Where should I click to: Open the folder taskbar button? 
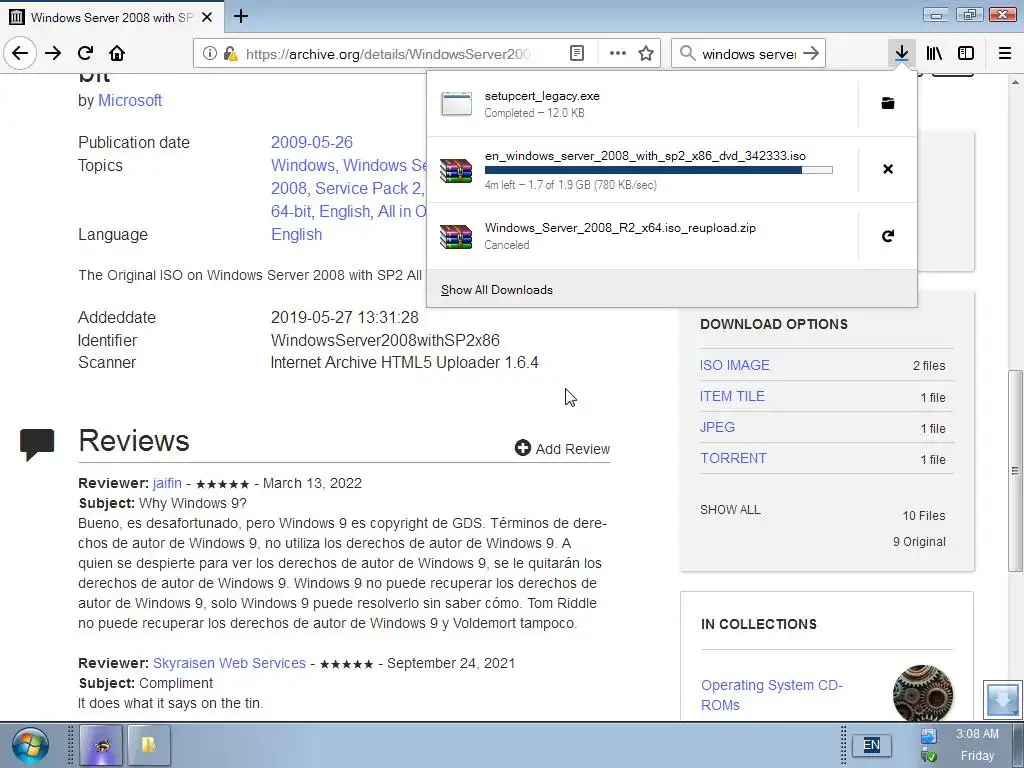coord(149,744)
